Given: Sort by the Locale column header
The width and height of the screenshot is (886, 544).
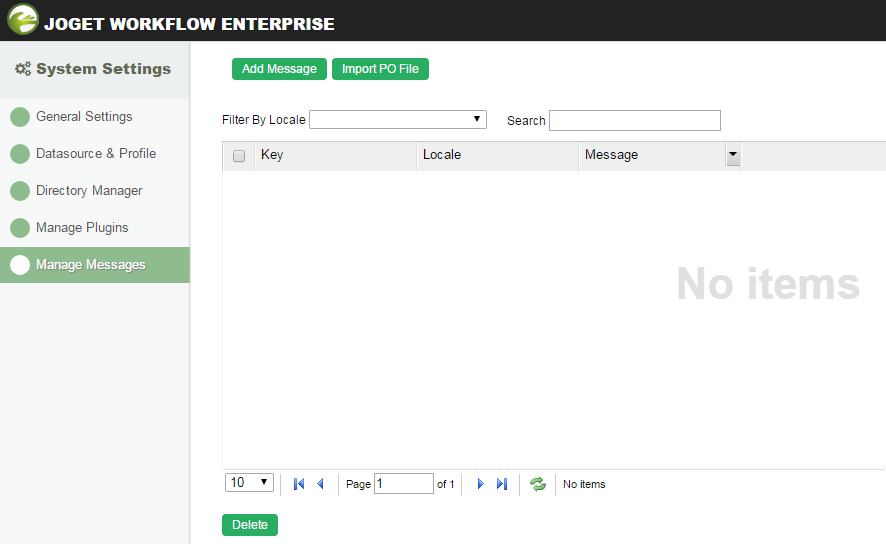Looking at the screenshot, I should point(498,155).
